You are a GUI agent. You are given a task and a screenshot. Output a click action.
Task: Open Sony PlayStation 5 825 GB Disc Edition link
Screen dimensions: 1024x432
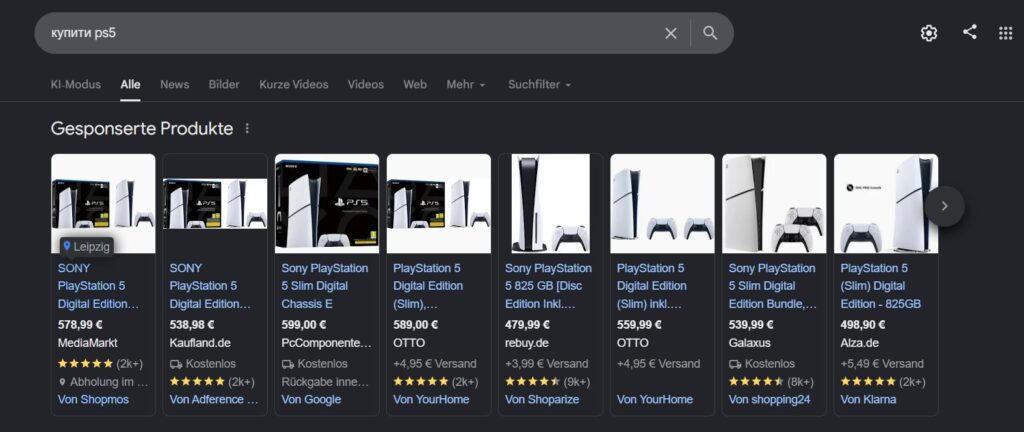[548, 286]
